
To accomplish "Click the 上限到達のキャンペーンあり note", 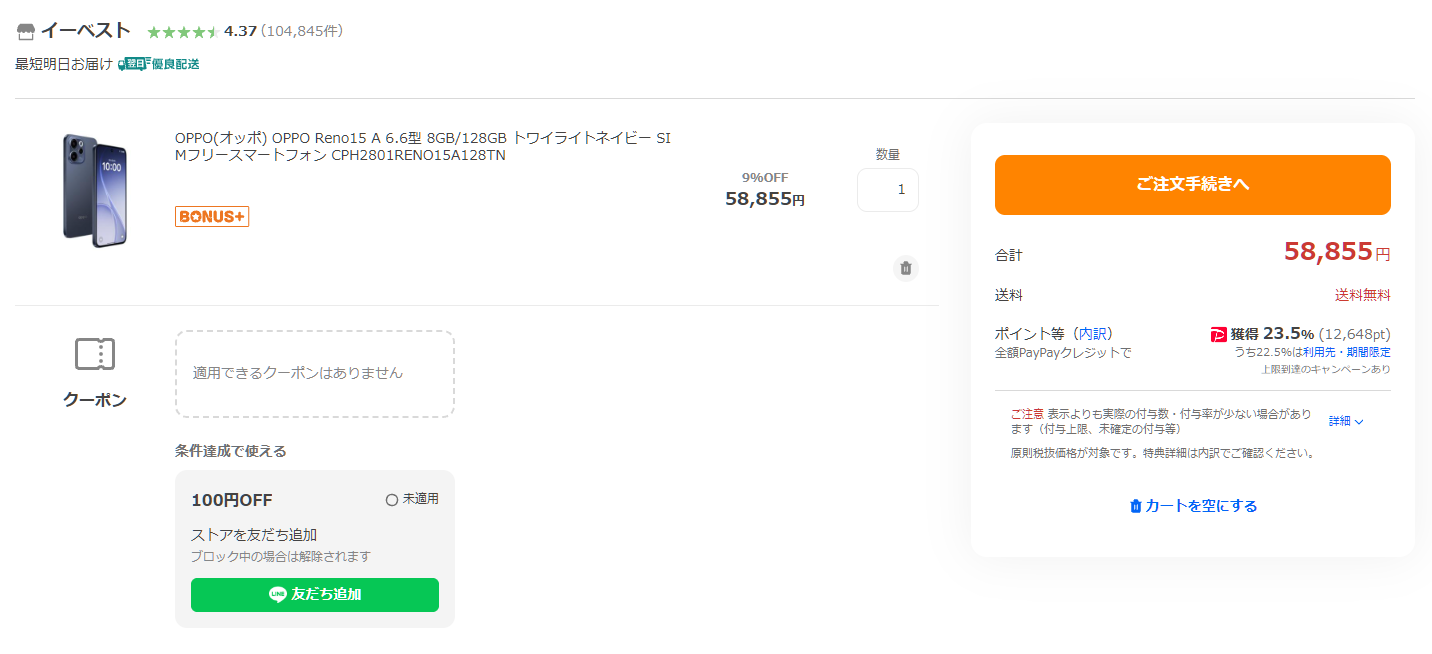I will 1326,369.
